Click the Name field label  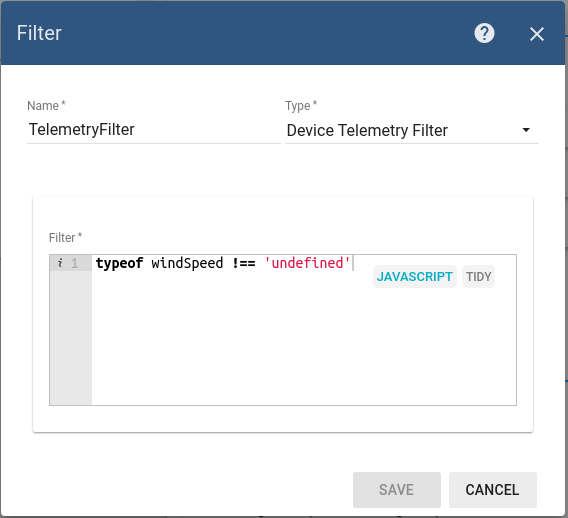[46, 106]
